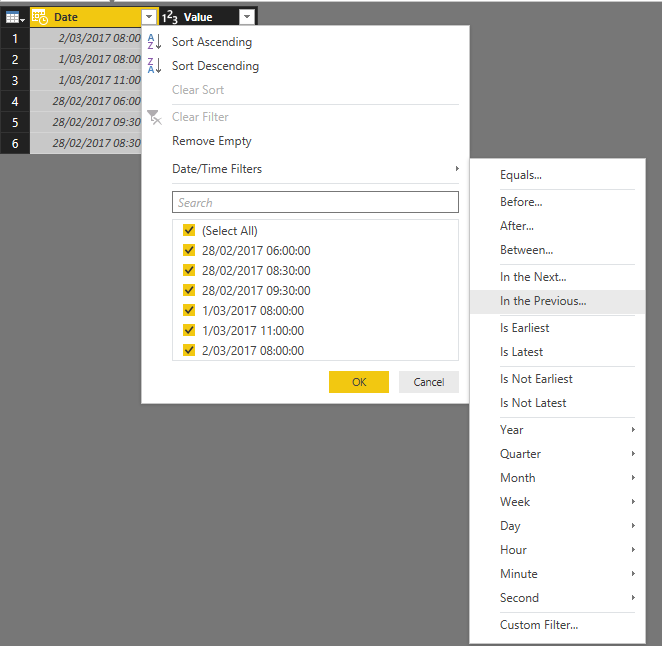
Task: Select row number 5 header
Action: pyautogui.click(x=15, y=122)
